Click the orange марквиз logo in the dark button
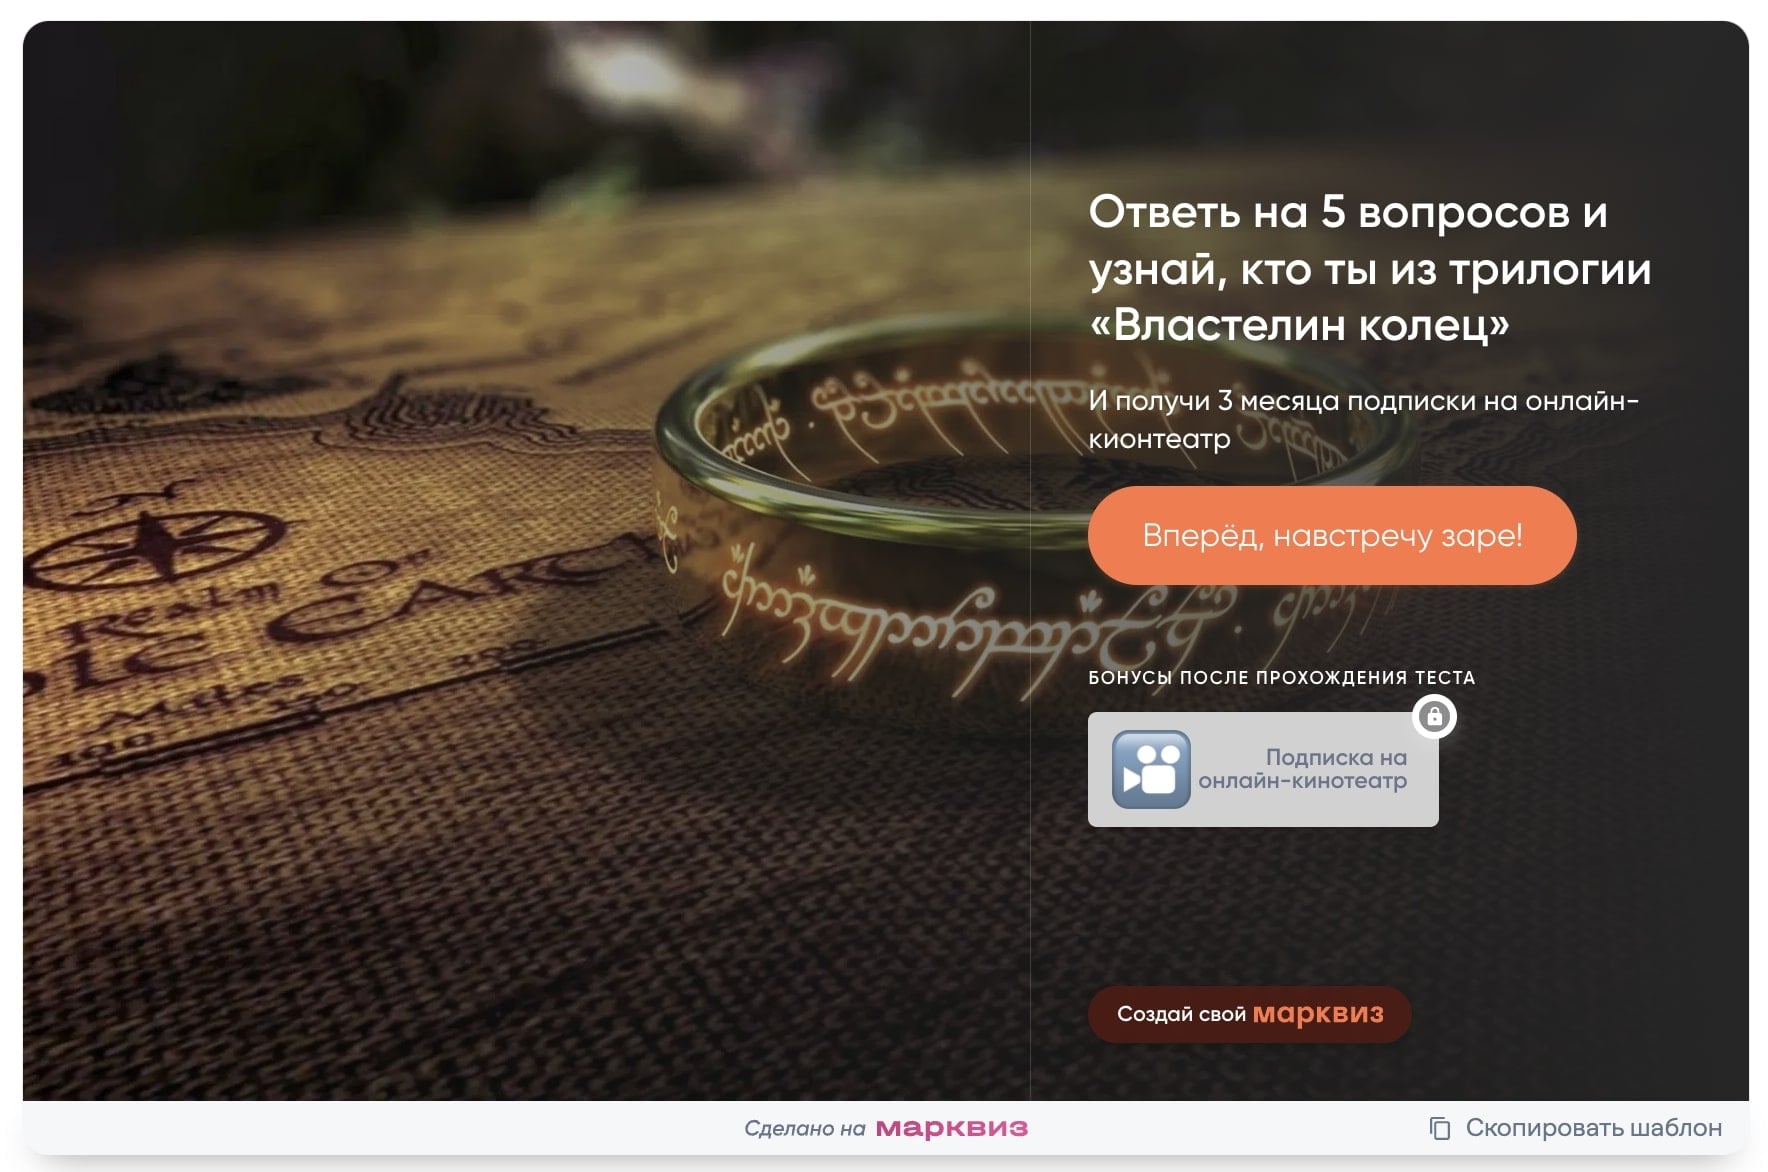The image size is (1768, 1172). coord(1318,1014)
